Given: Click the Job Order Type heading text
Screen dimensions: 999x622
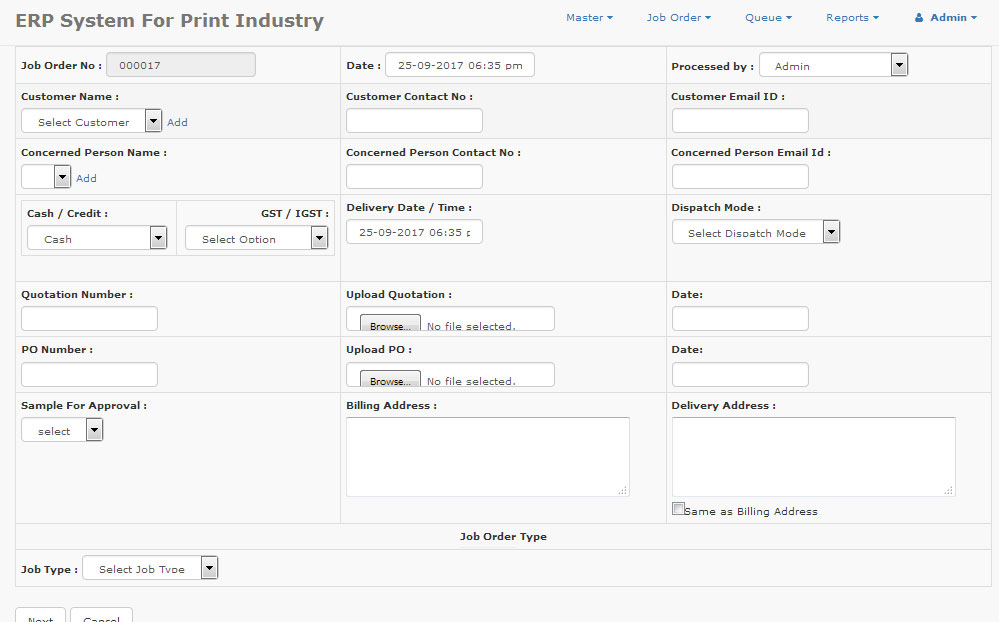Looking at the screenshot, I should point(503,537).
